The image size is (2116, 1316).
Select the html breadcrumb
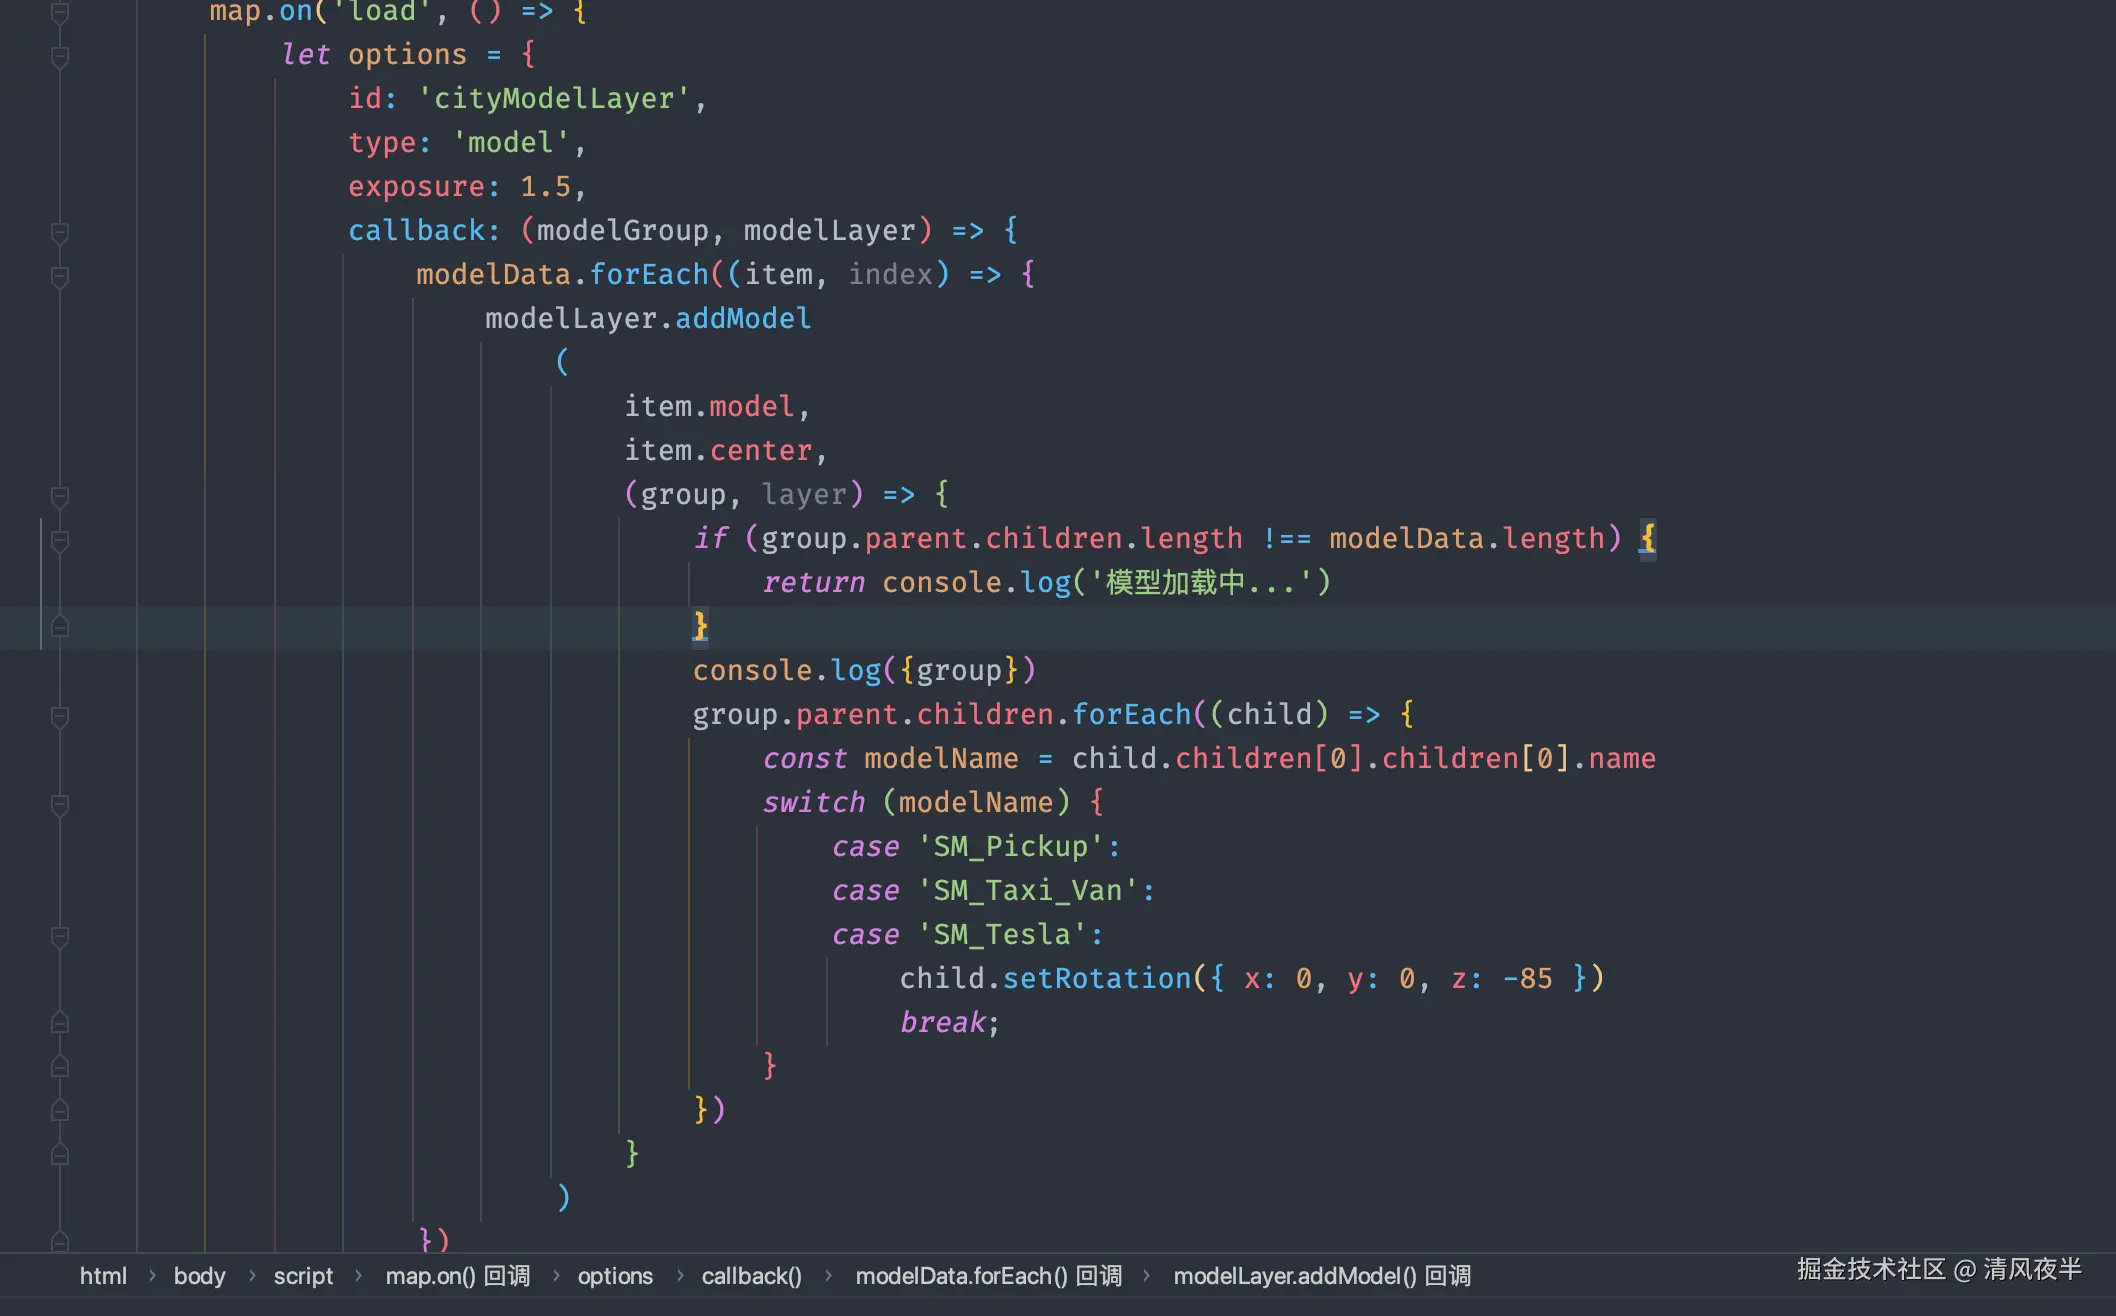[x=103, y=1276]
